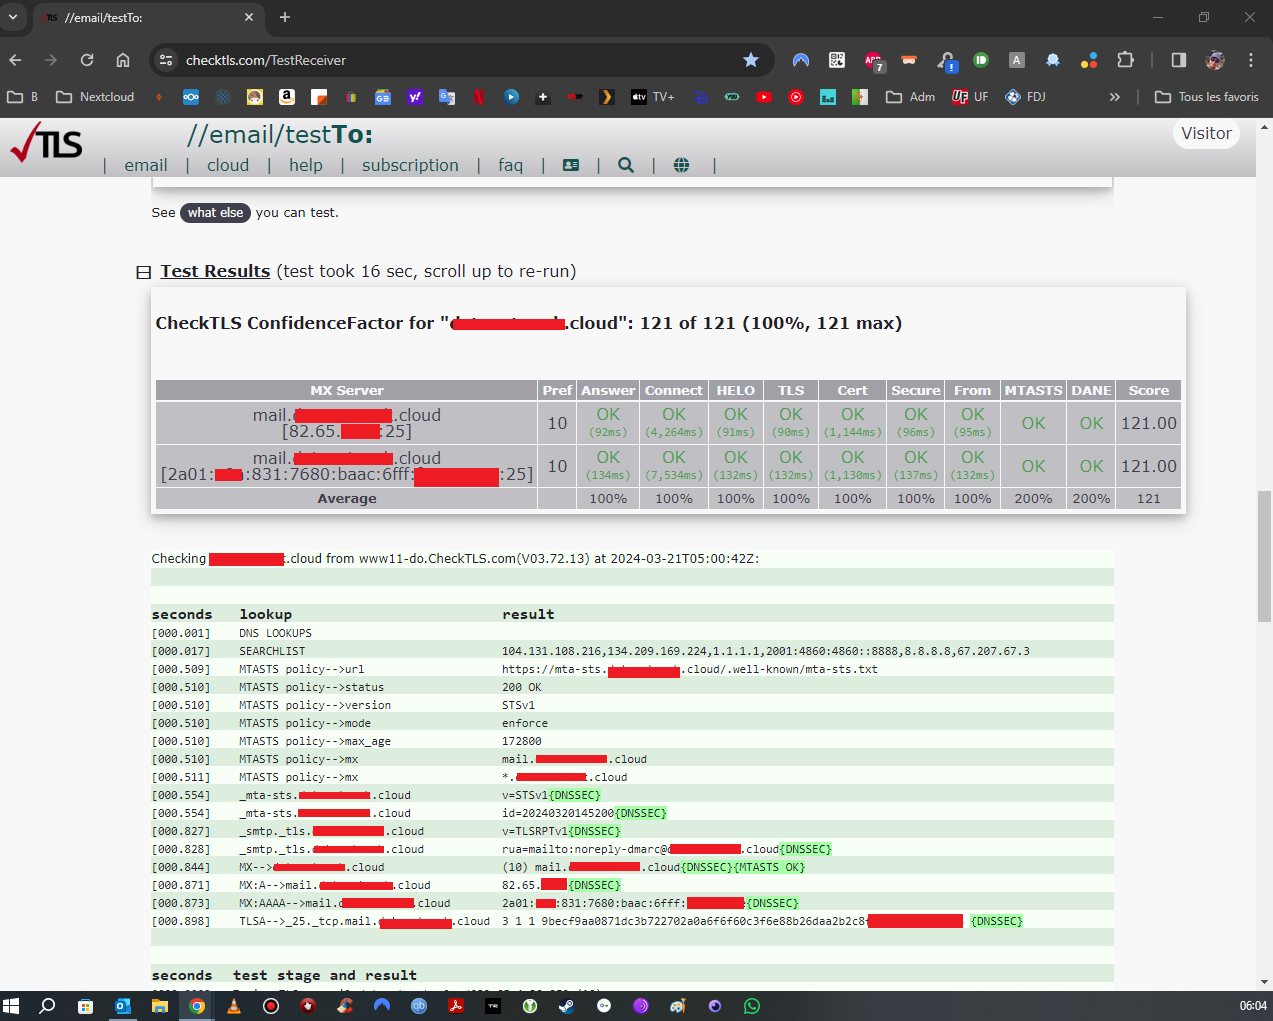Image resolution: width=1273 pixels, height=1021 pixels.
Task: Click the Average row label
Action: click(x=347, y=498)
